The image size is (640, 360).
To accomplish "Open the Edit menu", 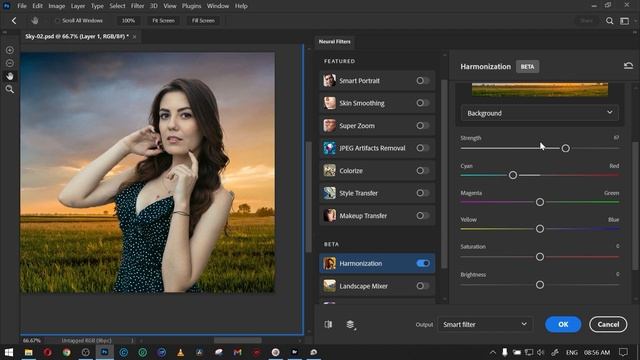I will pyautogui.click(x=37, y=6).
